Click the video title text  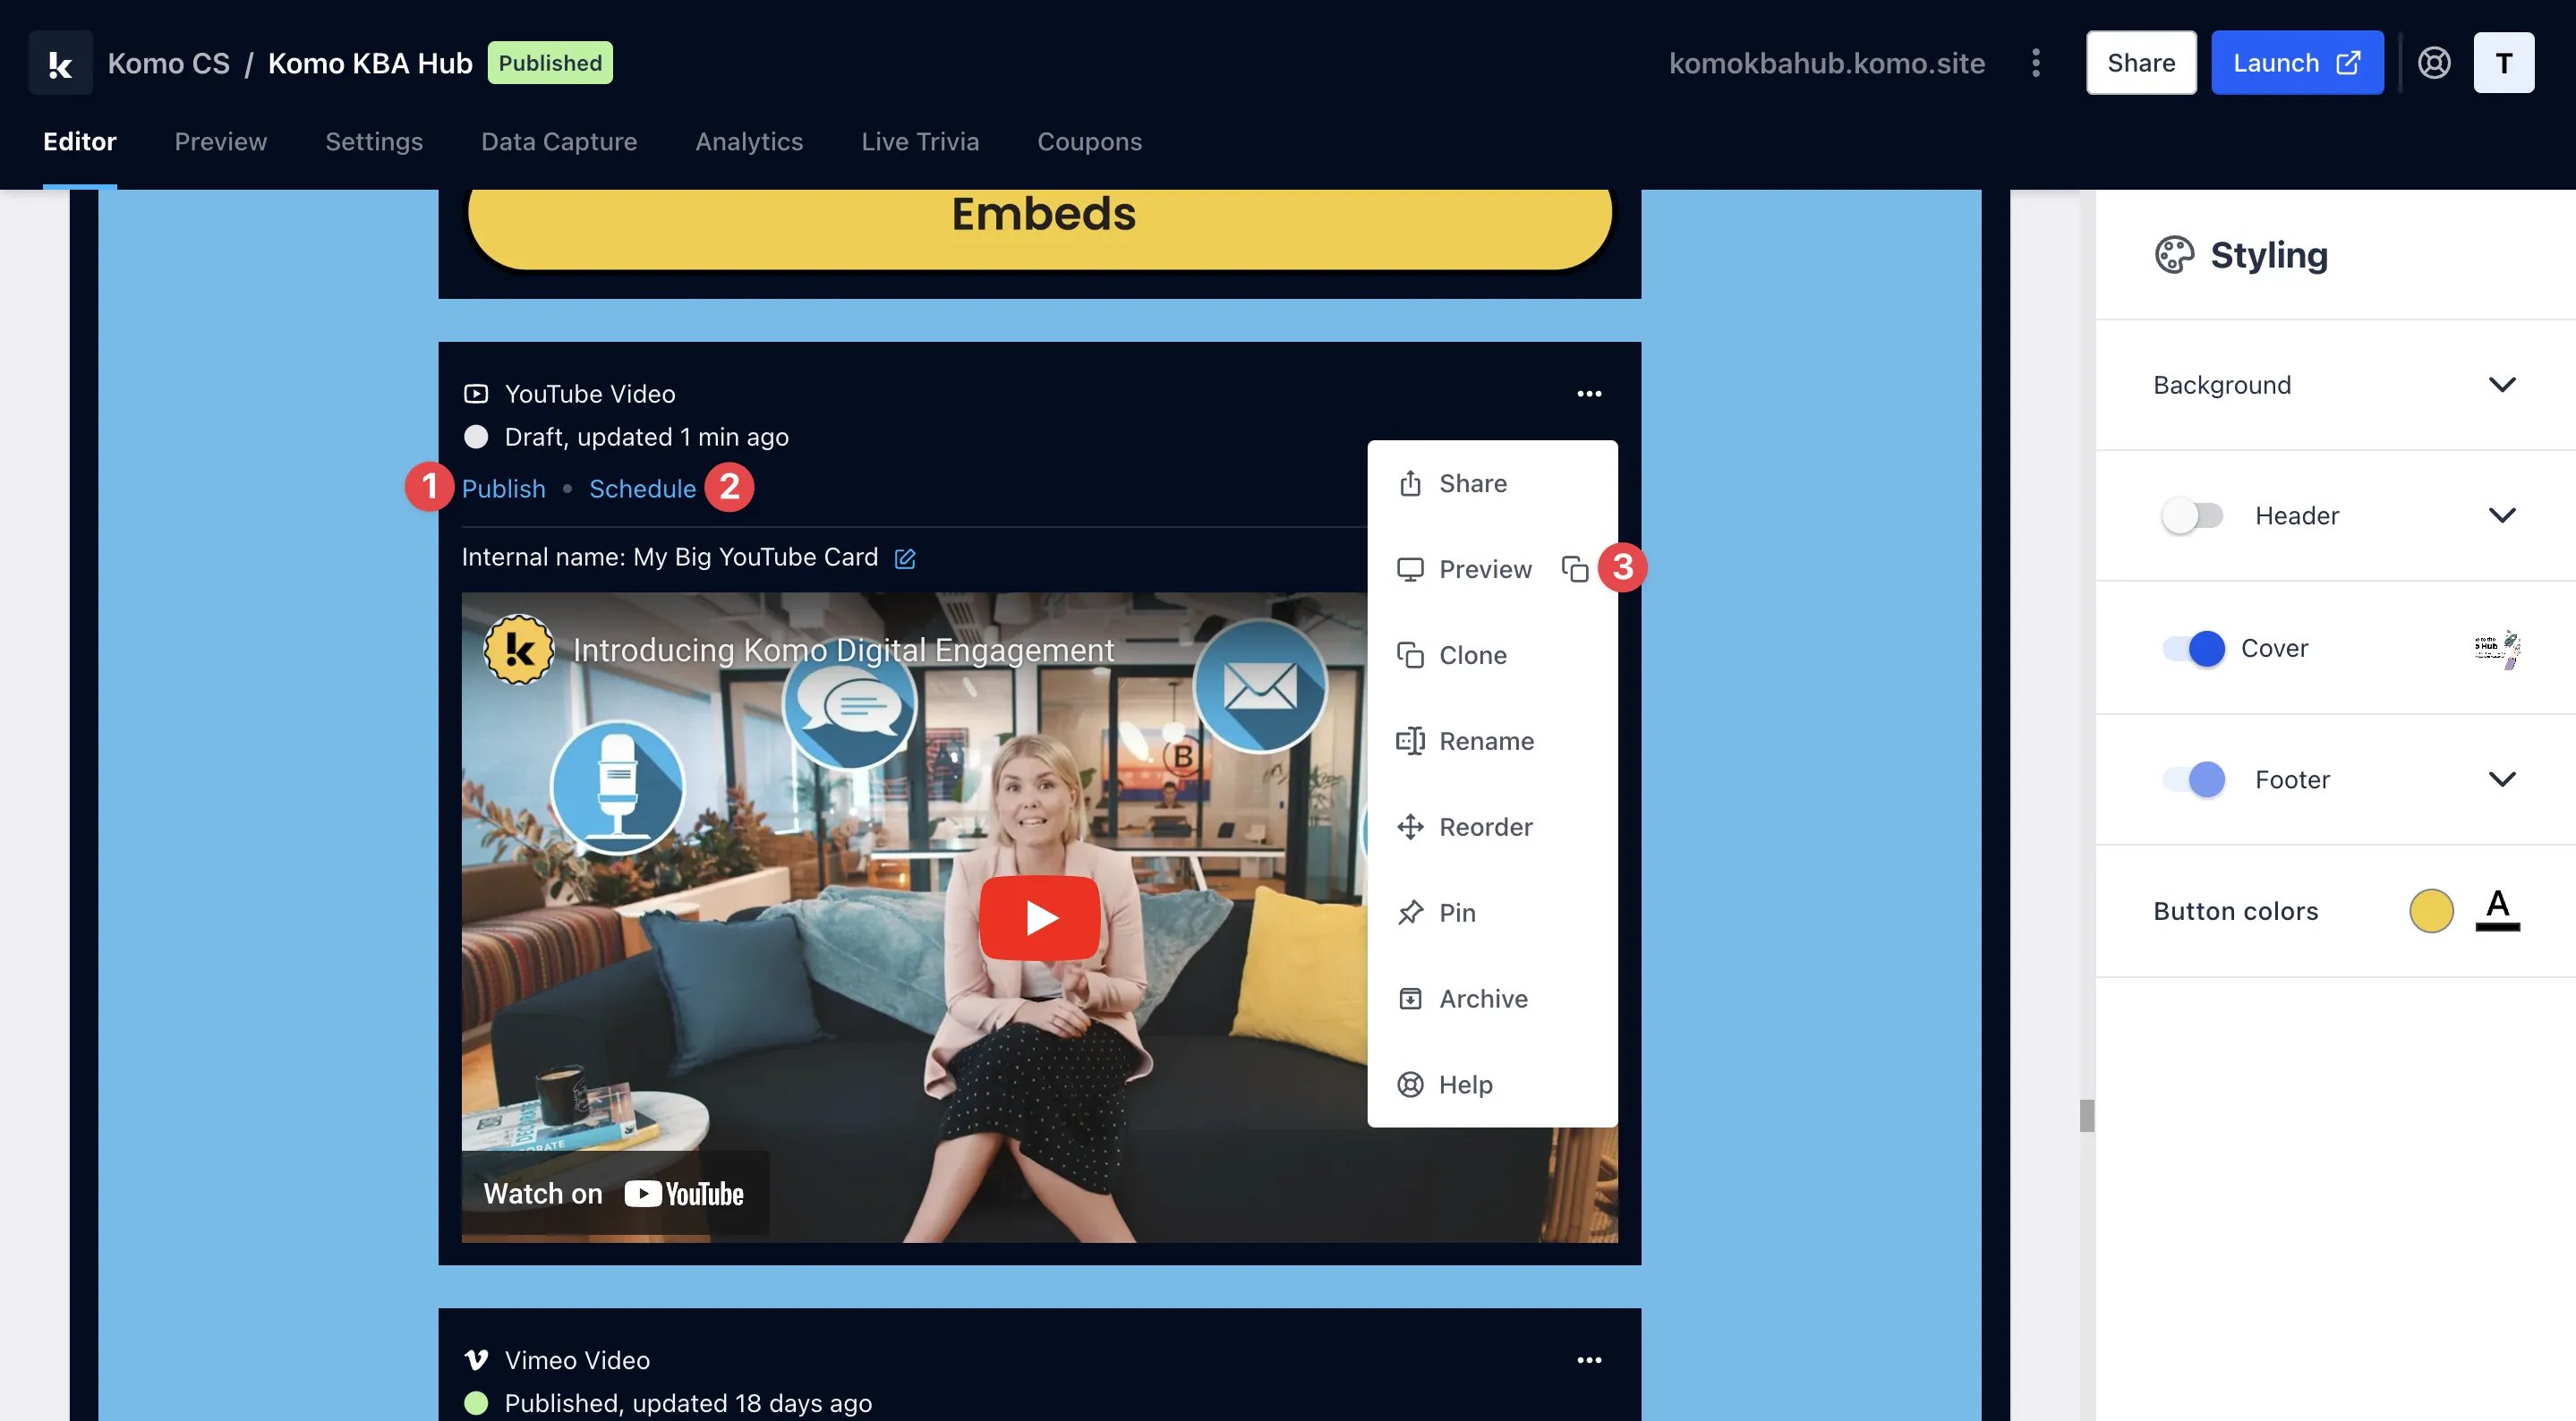tap(843, 650)
